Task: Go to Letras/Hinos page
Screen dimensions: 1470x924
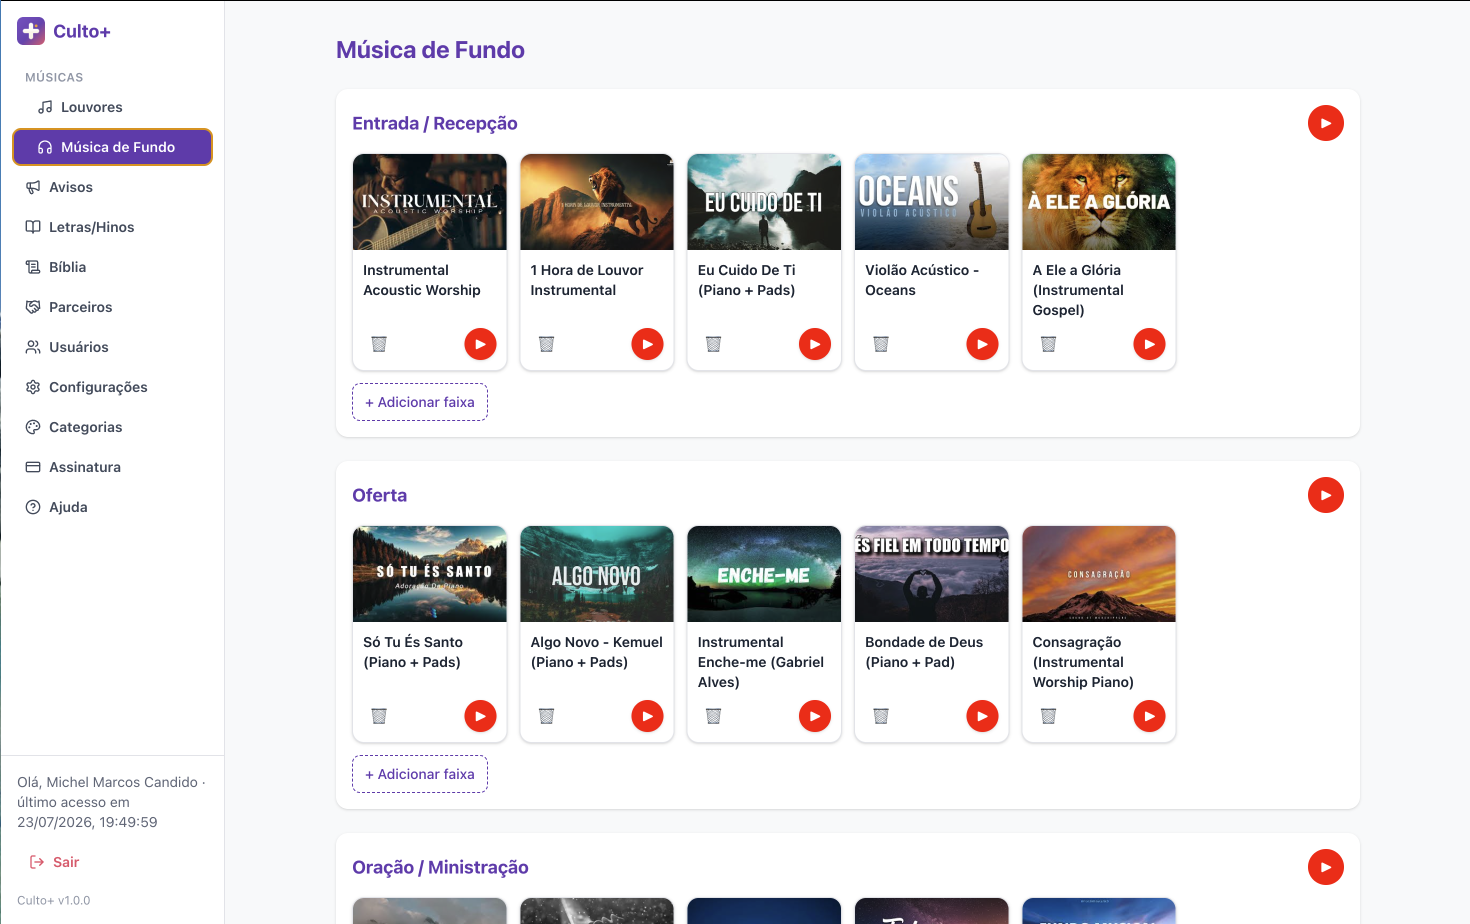Action: [x=112, y=227]
